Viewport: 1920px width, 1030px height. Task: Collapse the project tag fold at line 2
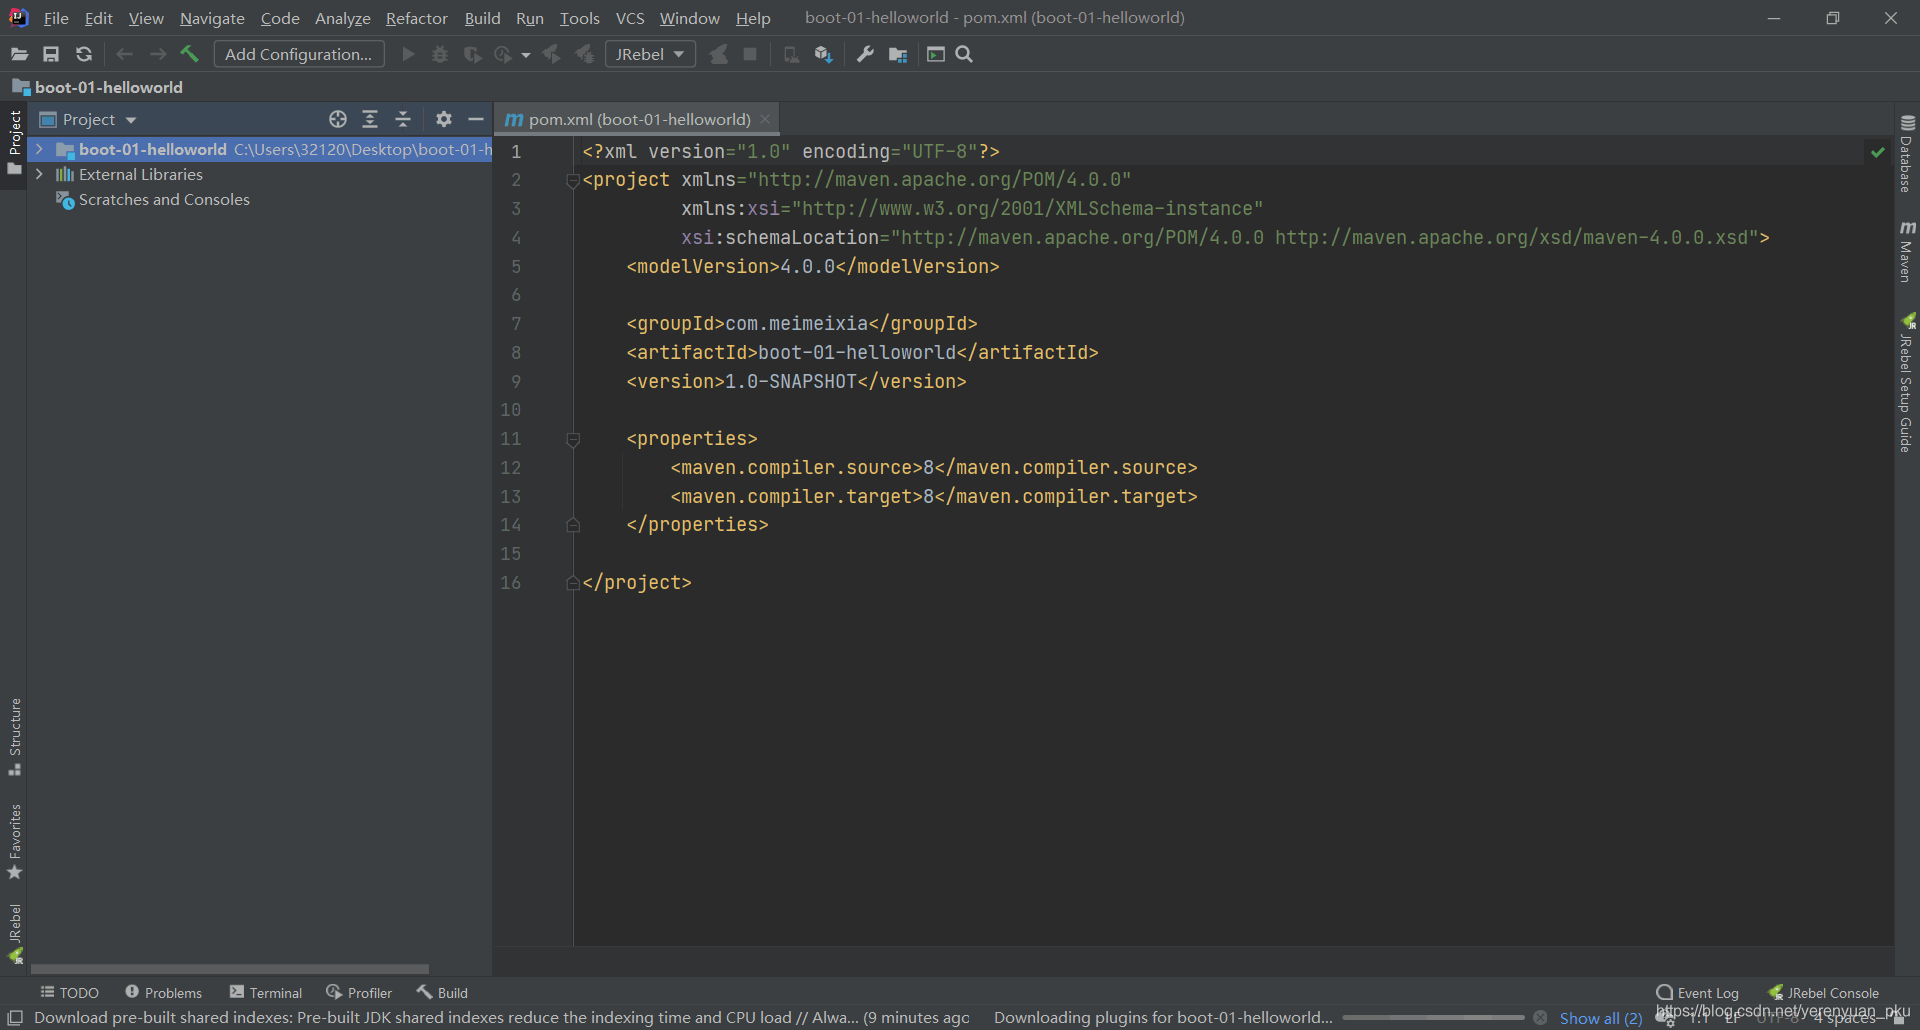(x=573, y=180)
